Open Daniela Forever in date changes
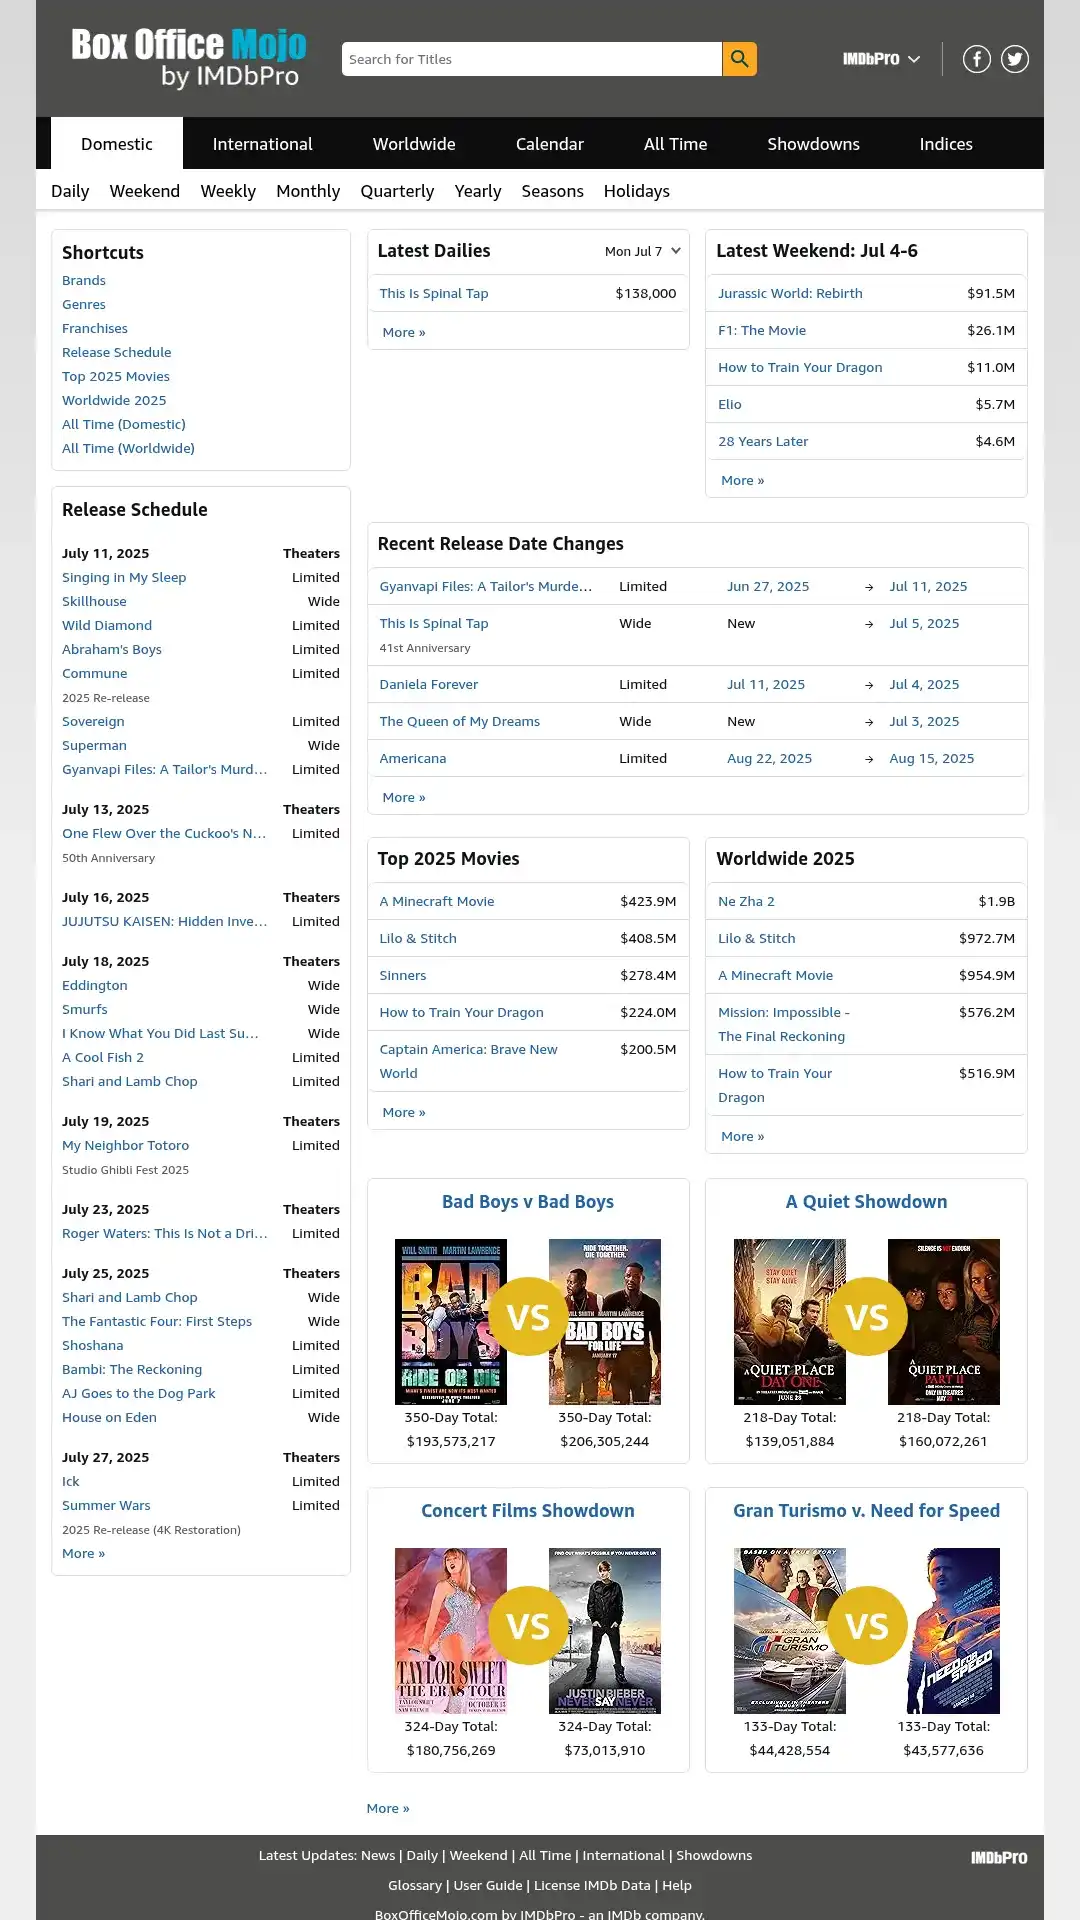 429,685
